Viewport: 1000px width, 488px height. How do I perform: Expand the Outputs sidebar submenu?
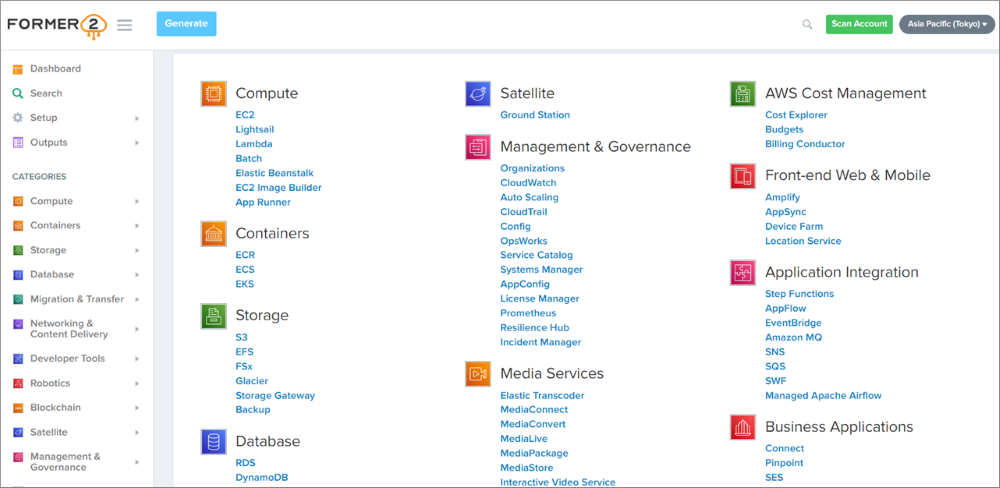click(x=137, y=143)
